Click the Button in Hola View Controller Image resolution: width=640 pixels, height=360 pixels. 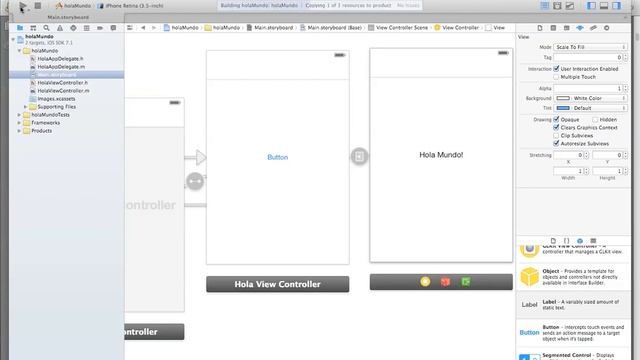278,157
